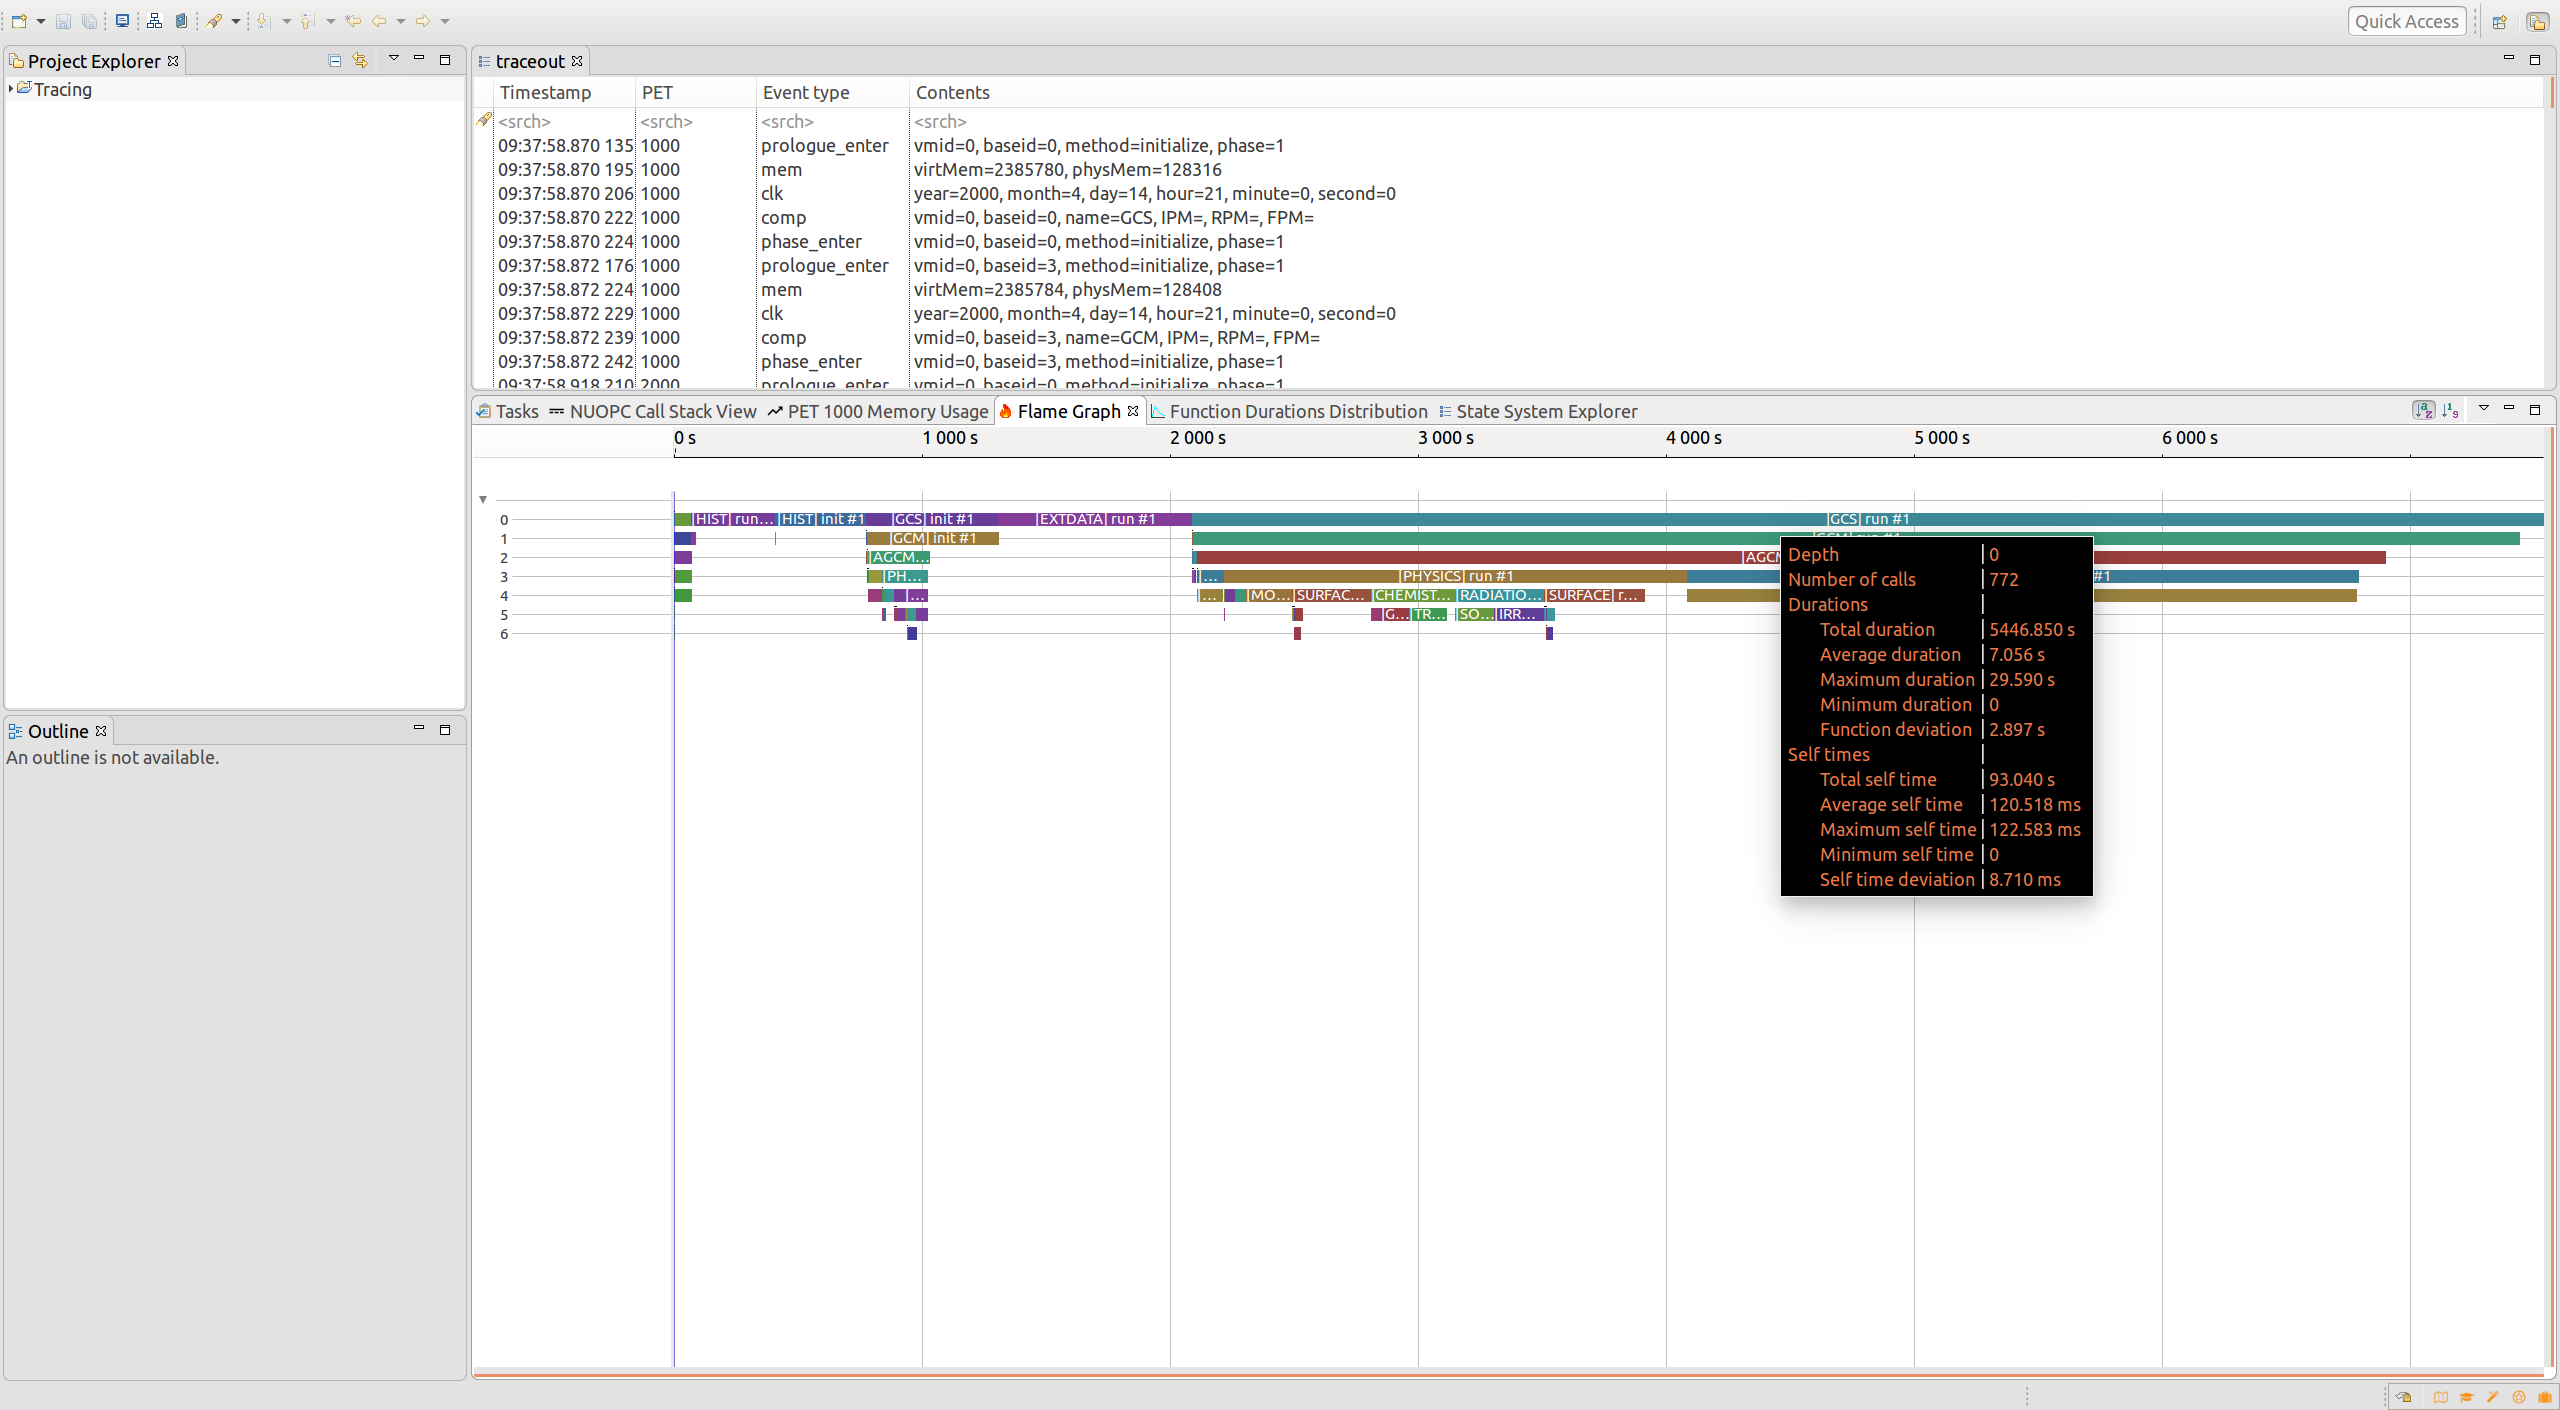Click the PET column header
This screenshot has width=2560, height=1410.
tap(696, 92)
